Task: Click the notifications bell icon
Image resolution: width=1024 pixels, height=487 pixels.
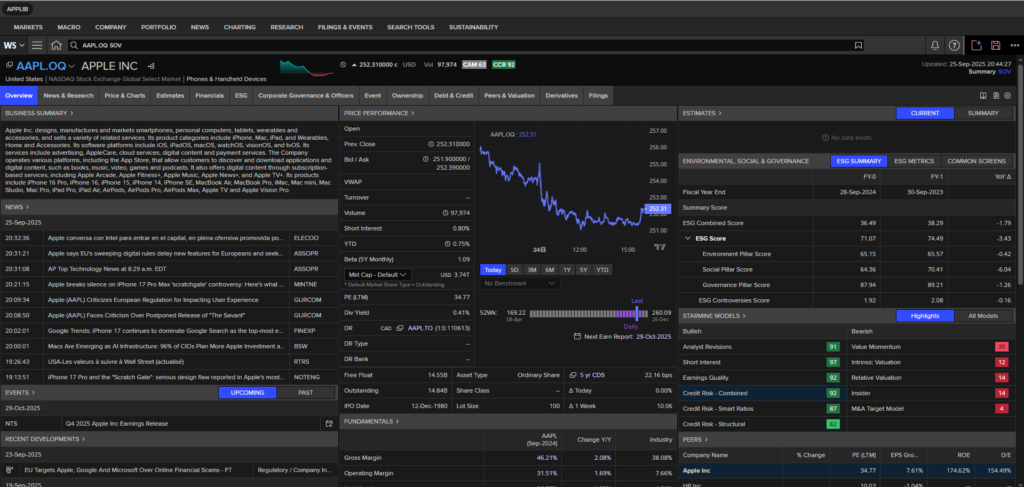Action: (934, 45)
